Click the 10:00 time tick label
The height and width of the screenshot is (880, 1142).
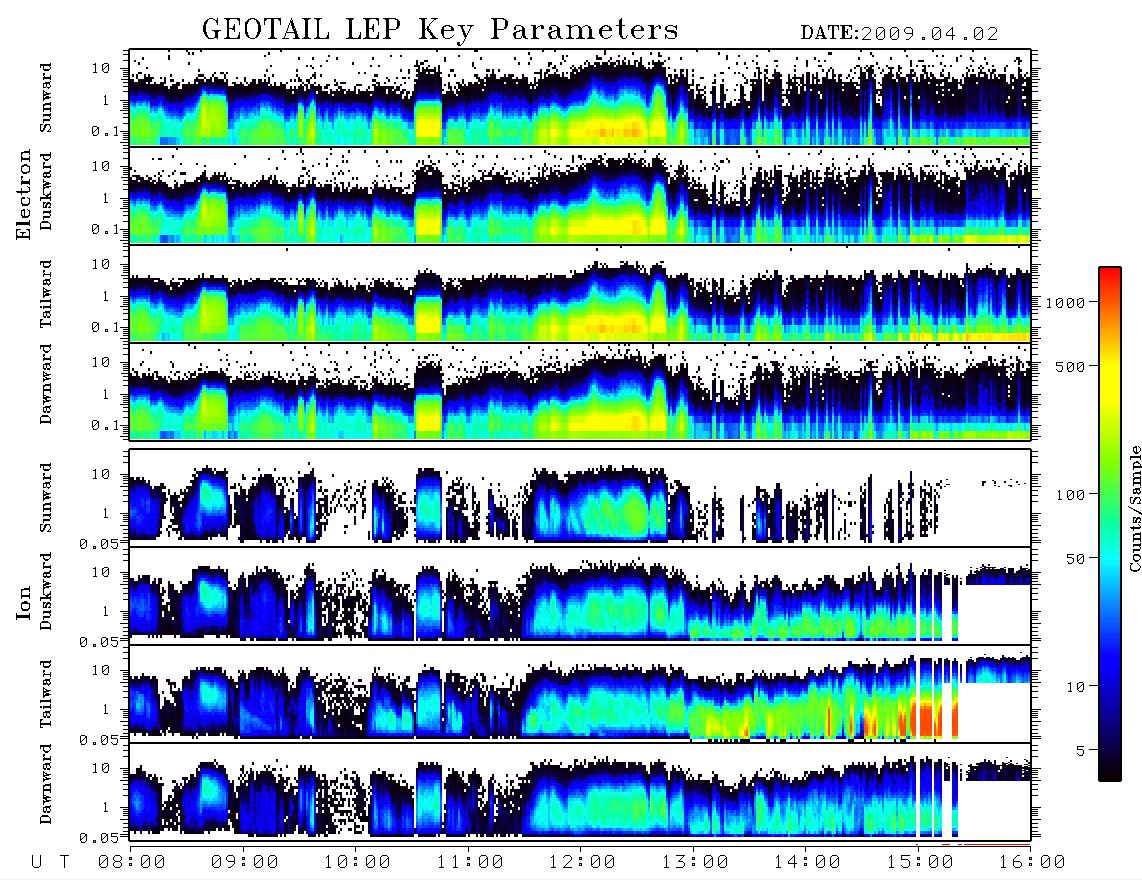[358, 862]
